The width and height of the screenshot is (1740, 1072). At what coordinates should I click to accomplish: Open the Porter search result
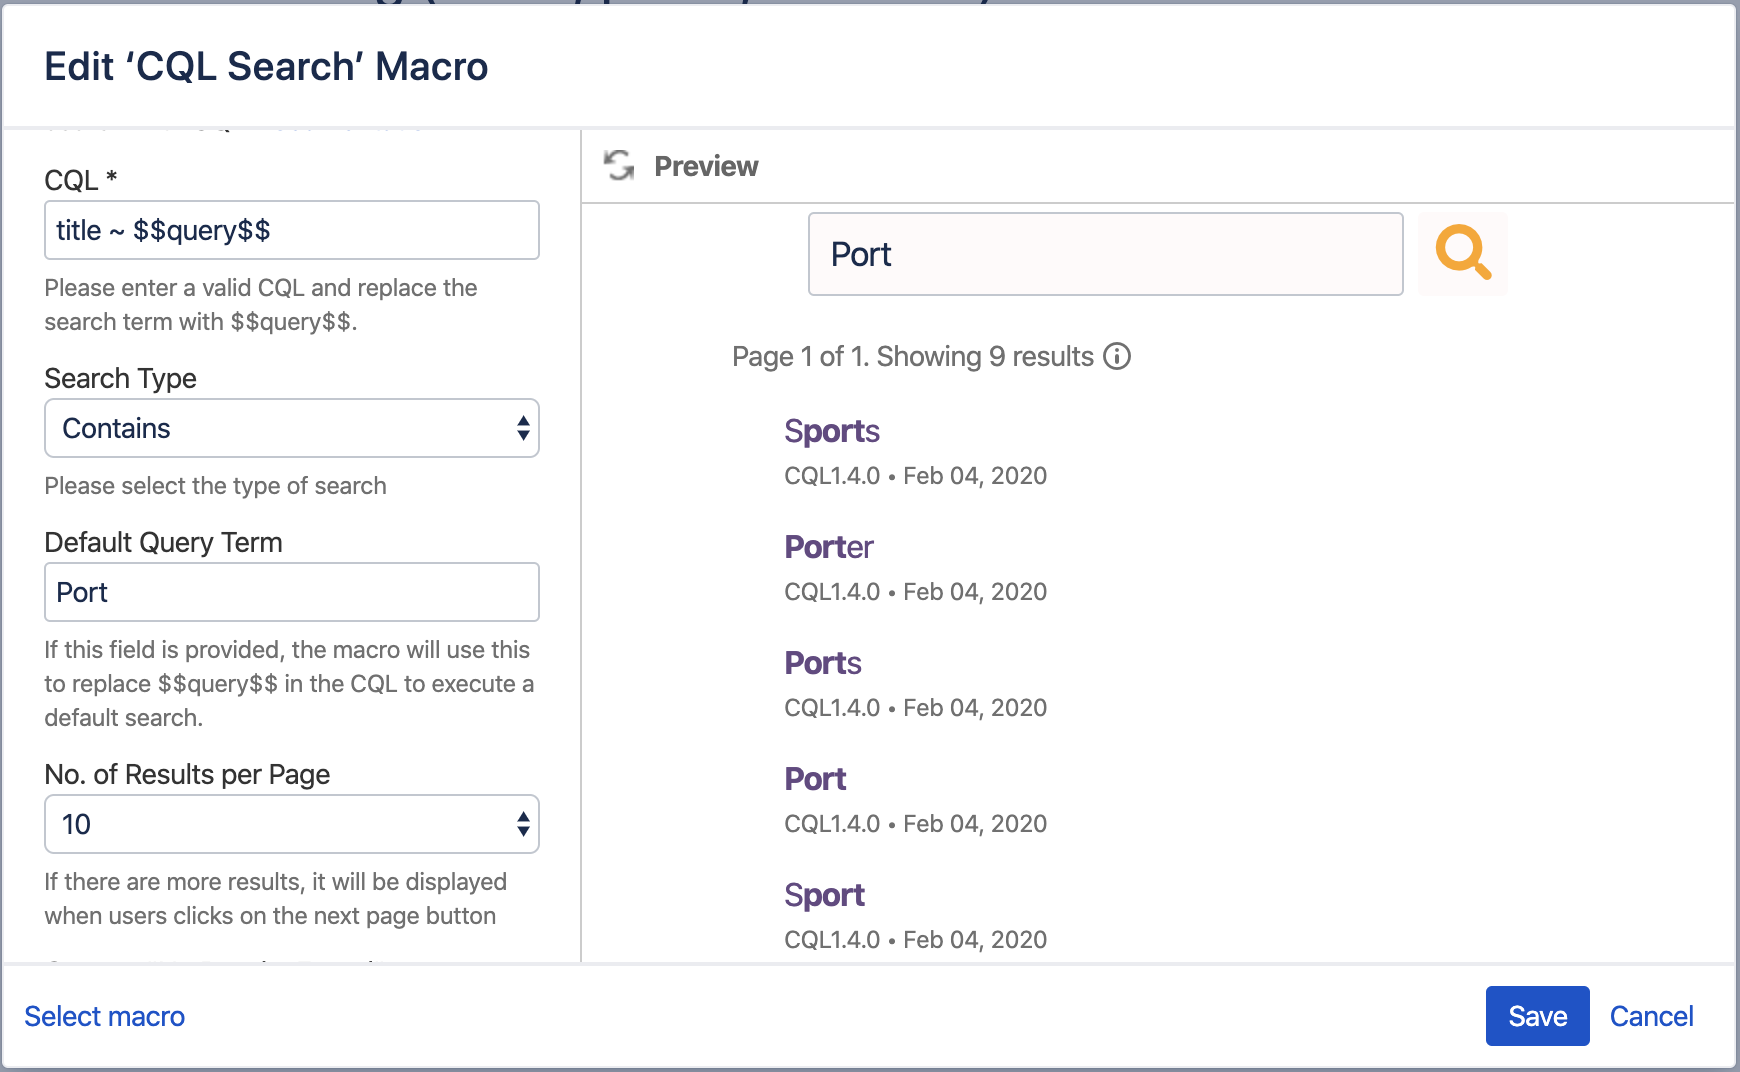point(828,548)
